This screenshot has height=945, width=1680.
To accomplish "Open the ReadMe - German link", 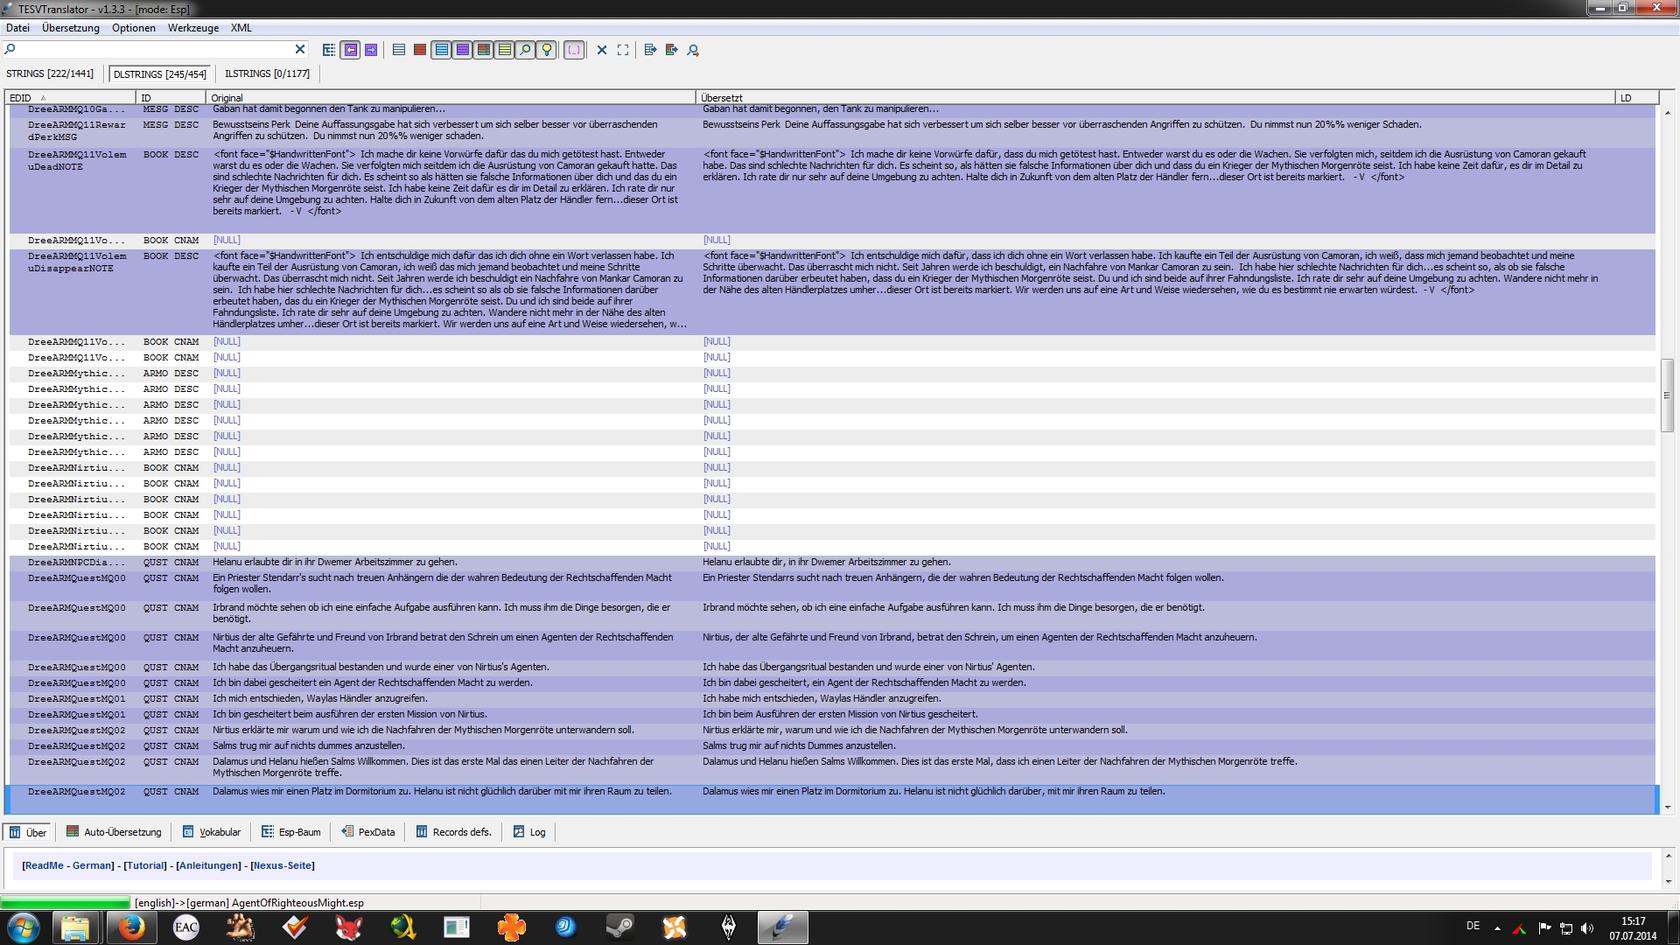I will coord(68,866).
